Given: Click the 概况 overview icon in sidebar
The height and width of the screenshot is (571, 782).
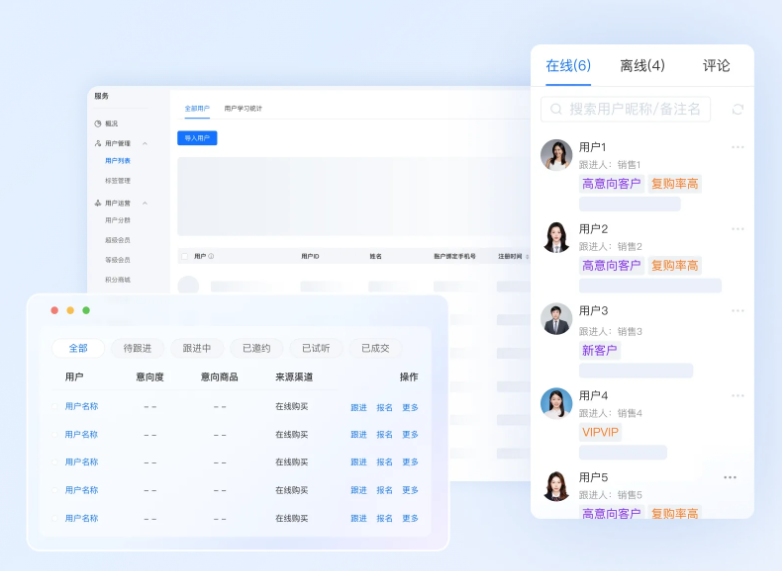Looking at the screenshot, I should pos(98,124).
